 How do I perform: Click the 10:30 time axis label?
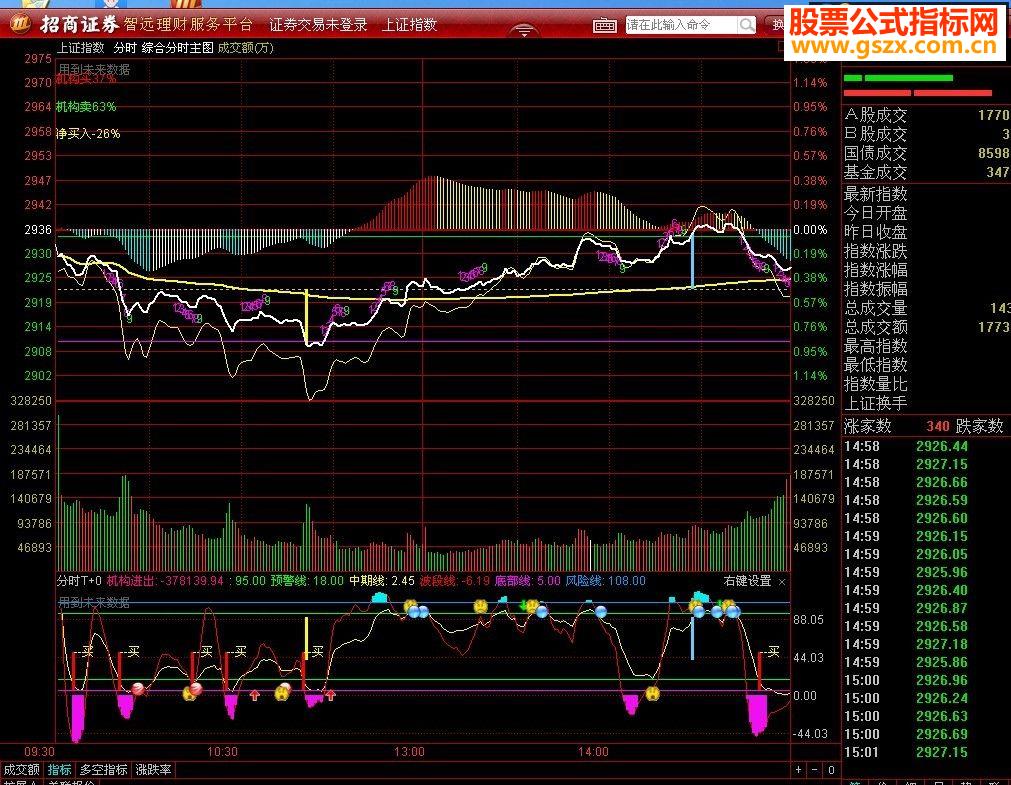click(222, 752)
